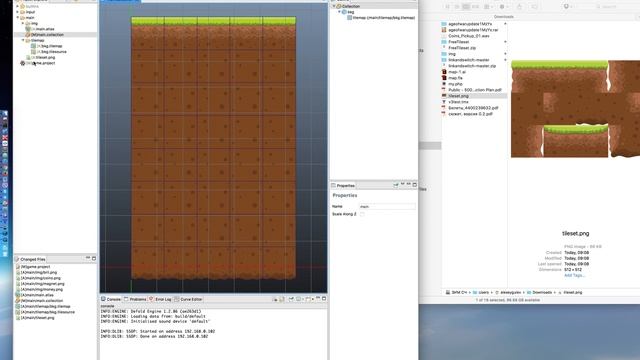Open the Curve Editor tab
This screenshot has width=640, height=360.
coord(188,299)
